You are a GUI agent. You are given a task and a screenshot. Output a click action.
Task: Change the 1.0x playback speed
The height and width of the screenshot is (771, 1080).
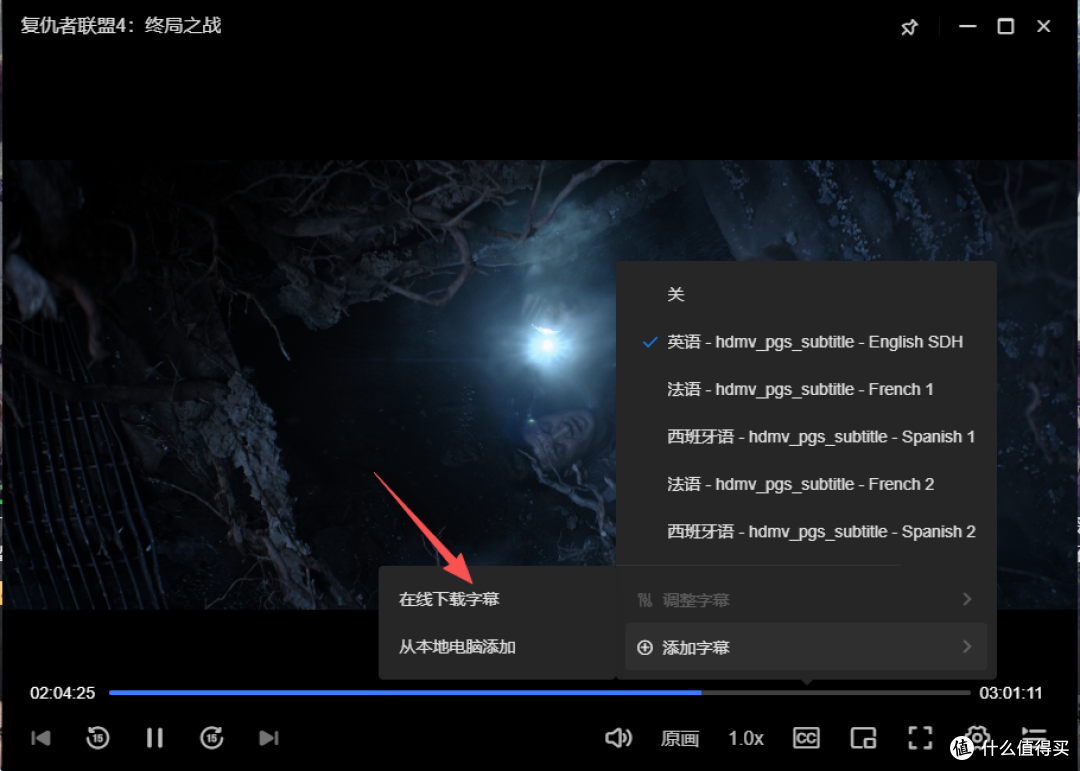(x=746, y=739)
